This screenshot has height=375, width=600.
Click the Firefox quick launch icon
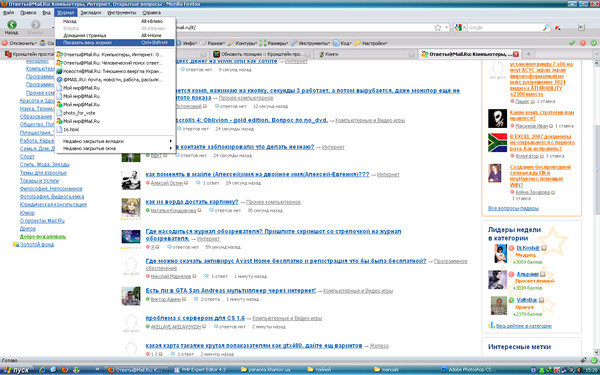tap(65, 370)
